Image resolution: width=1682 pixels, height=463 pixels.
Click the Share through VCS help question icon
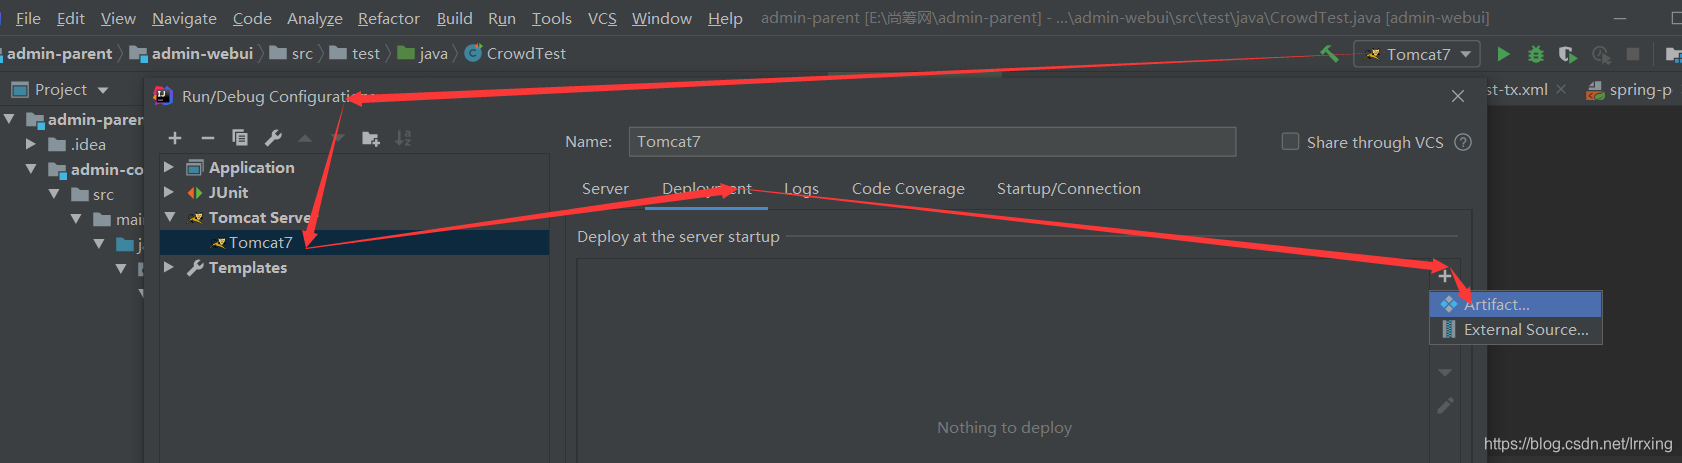(x=1463, y=142)
